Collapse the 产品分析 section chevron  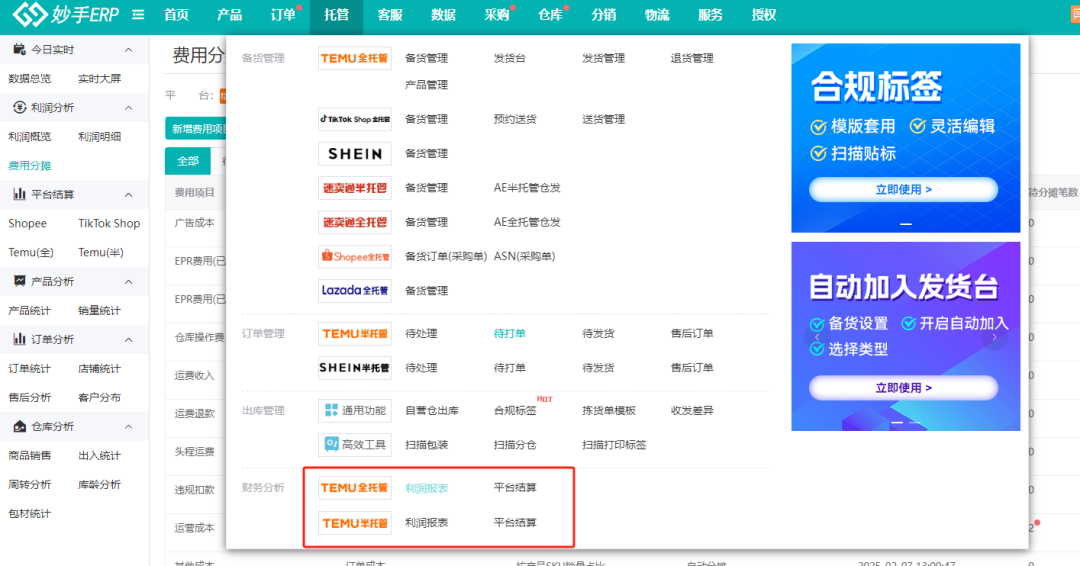tap(129, 282)
